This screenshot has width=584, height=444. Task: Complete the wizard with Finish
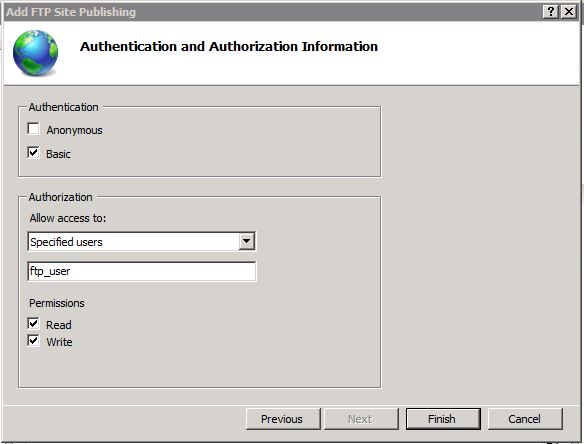pyautogui.click(x=443, y=419)
